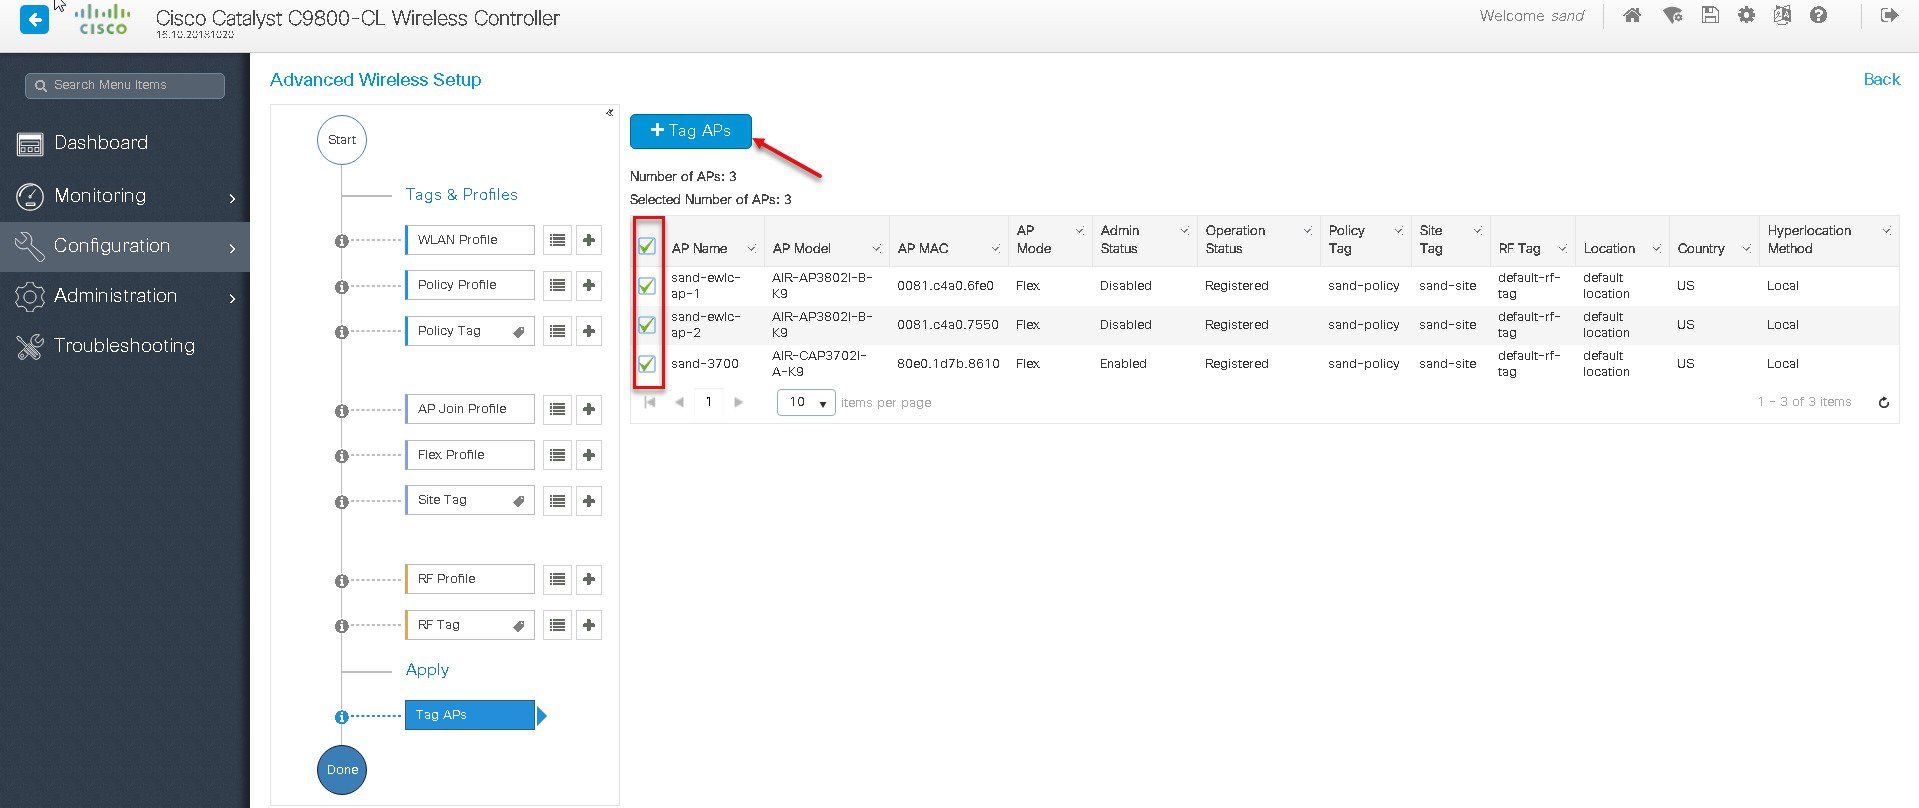Add a new Site Tag with plus

(589, 501)
